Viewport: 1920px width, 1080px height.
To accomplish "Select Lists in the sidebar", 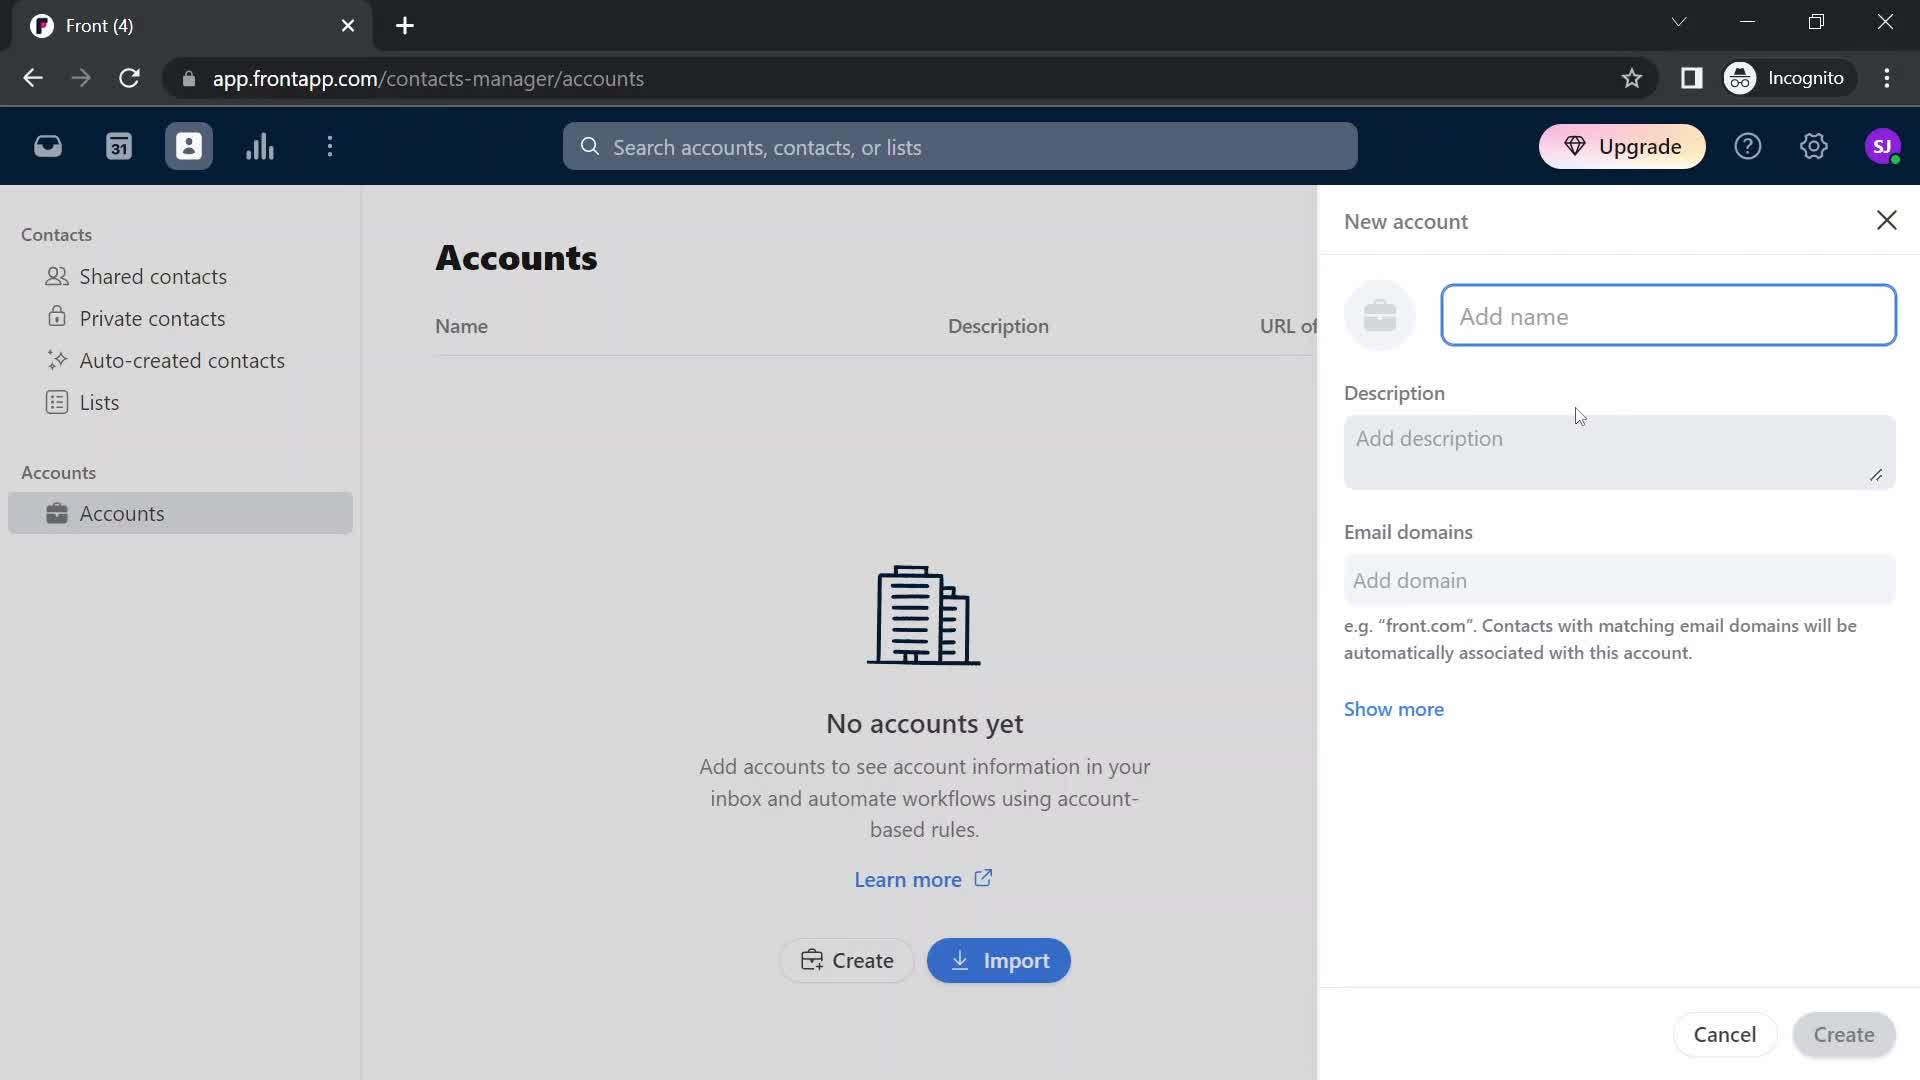I will click(x=99, y=402).
